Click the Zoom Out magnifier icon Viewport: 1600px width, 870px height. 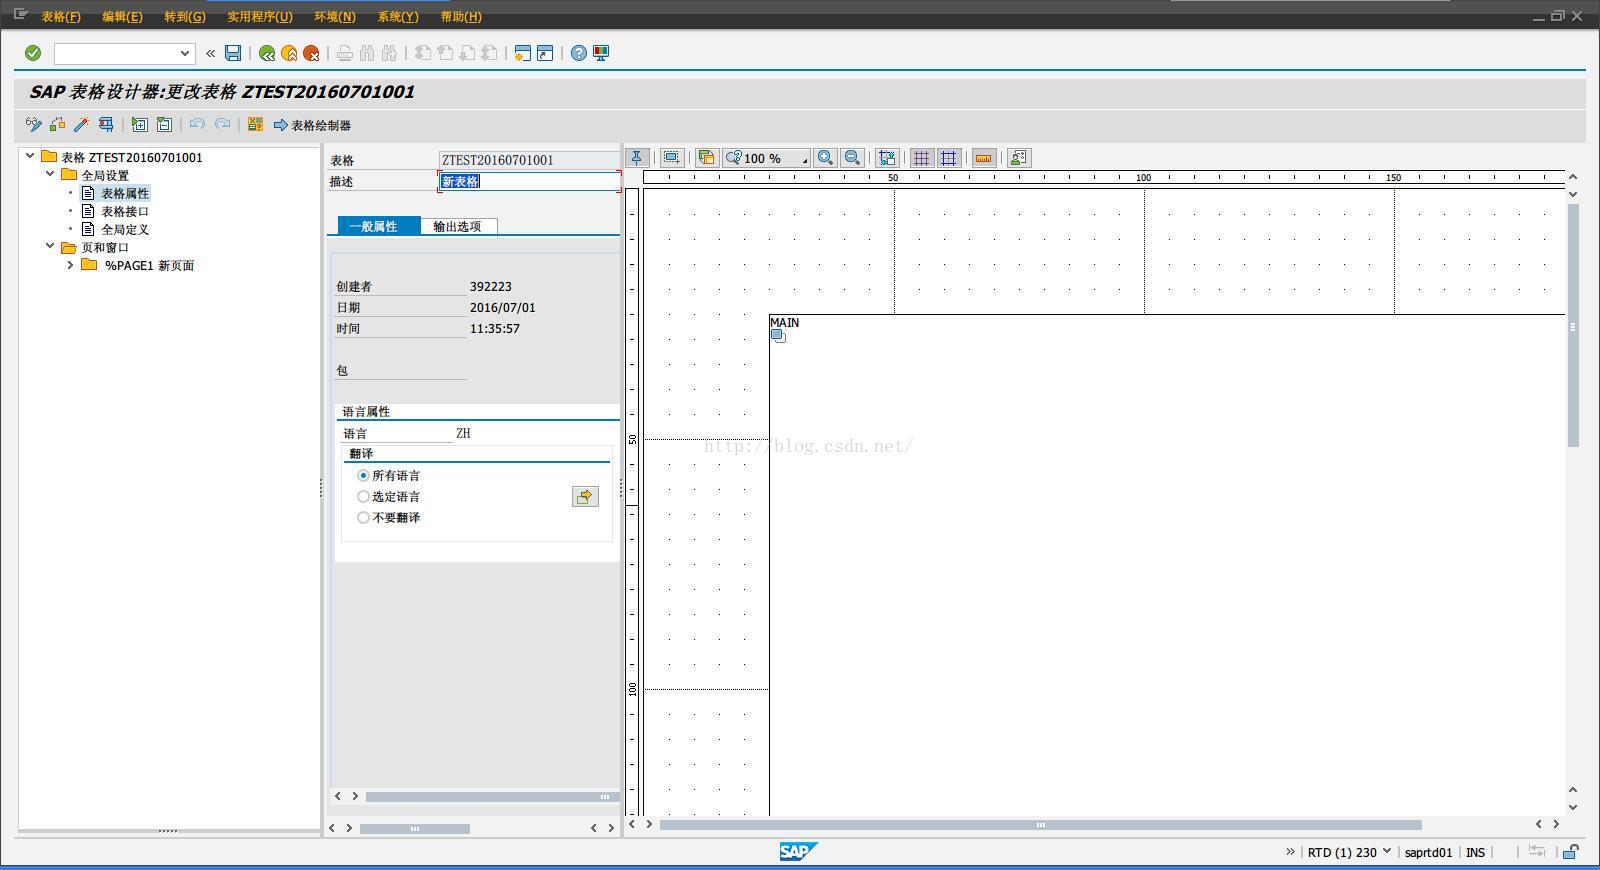click(x=852, y=158)
